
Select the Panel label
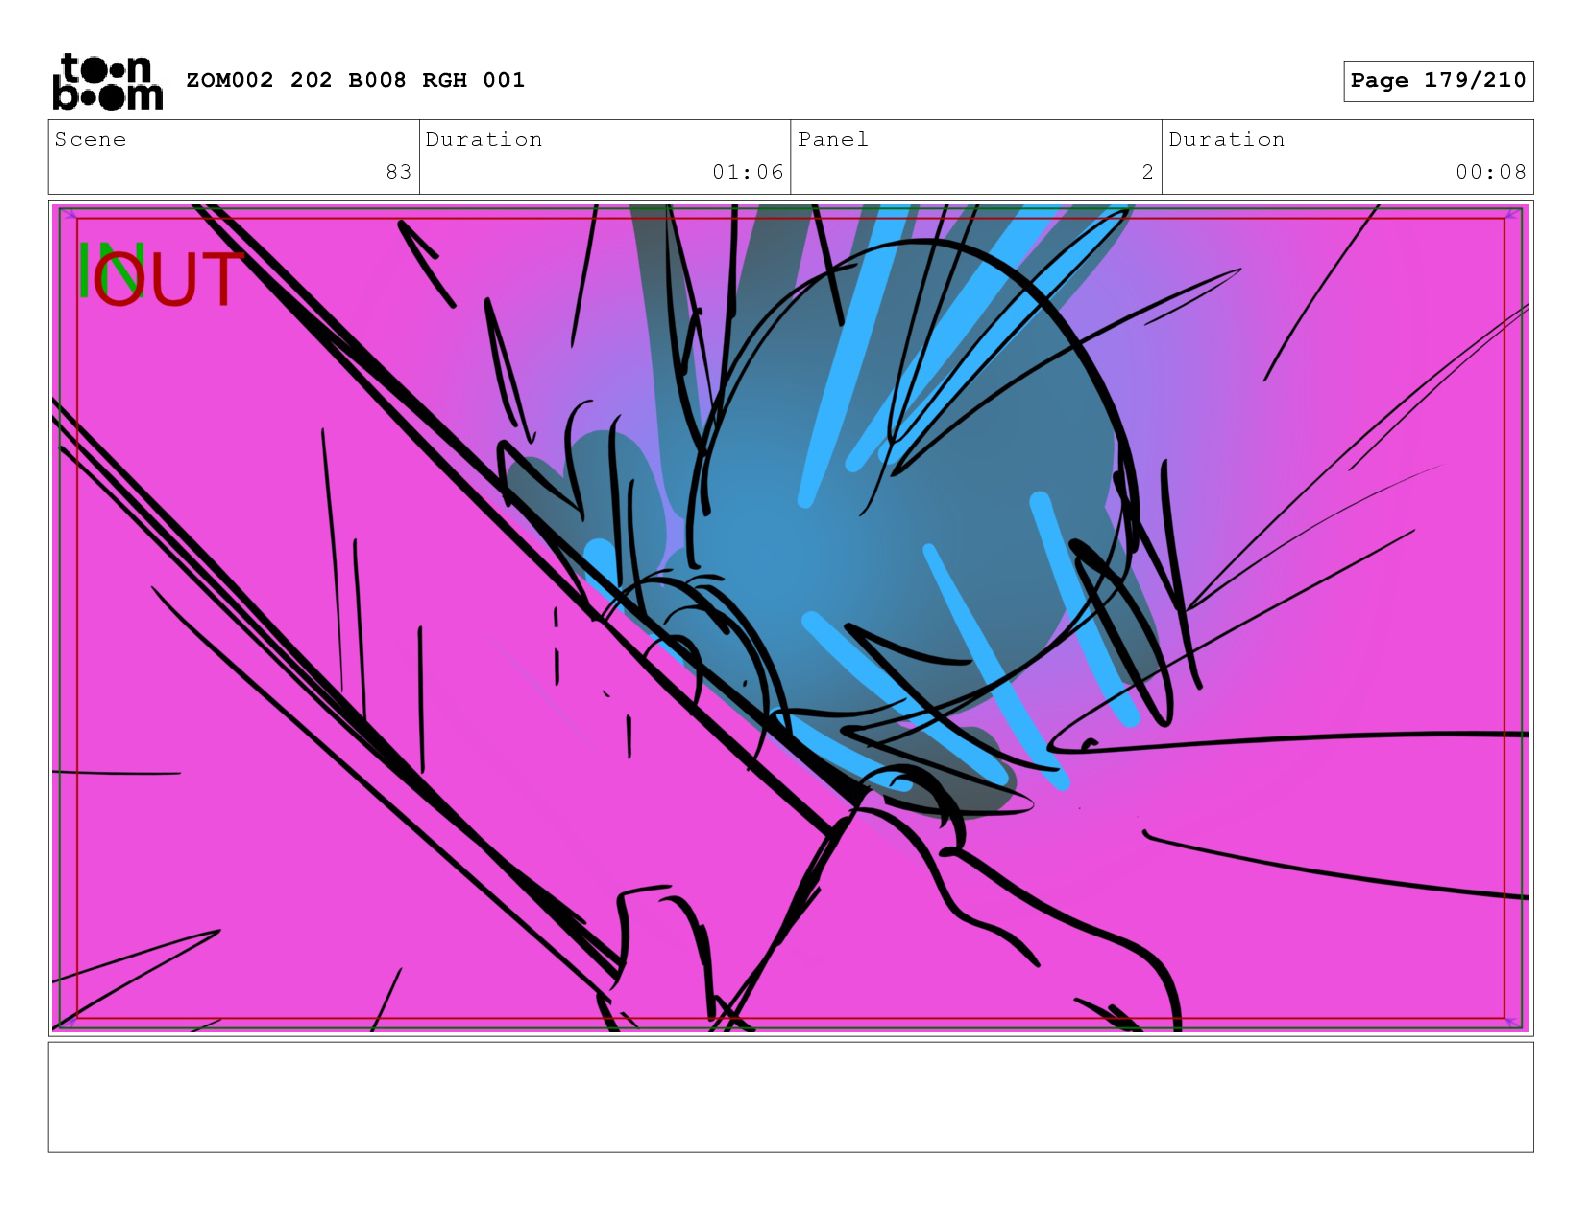point(833,139)
